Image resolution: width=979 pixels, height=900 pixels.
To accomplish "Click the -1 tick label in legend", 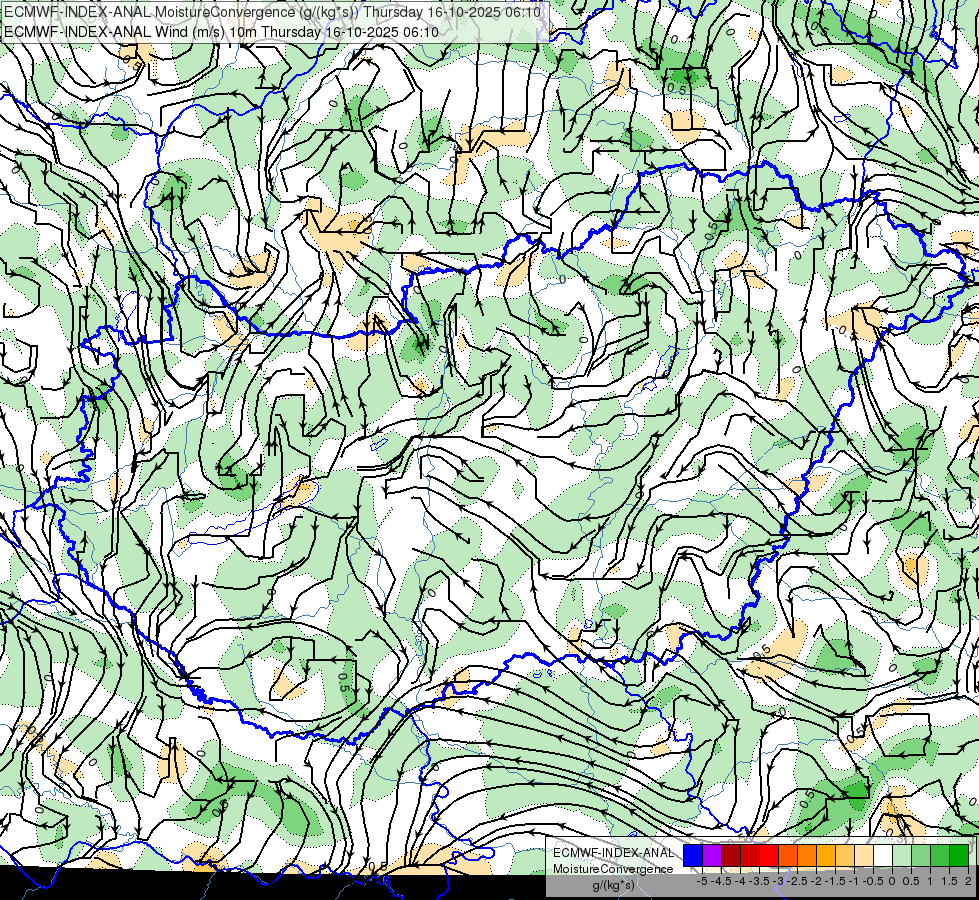I will 854,881.
